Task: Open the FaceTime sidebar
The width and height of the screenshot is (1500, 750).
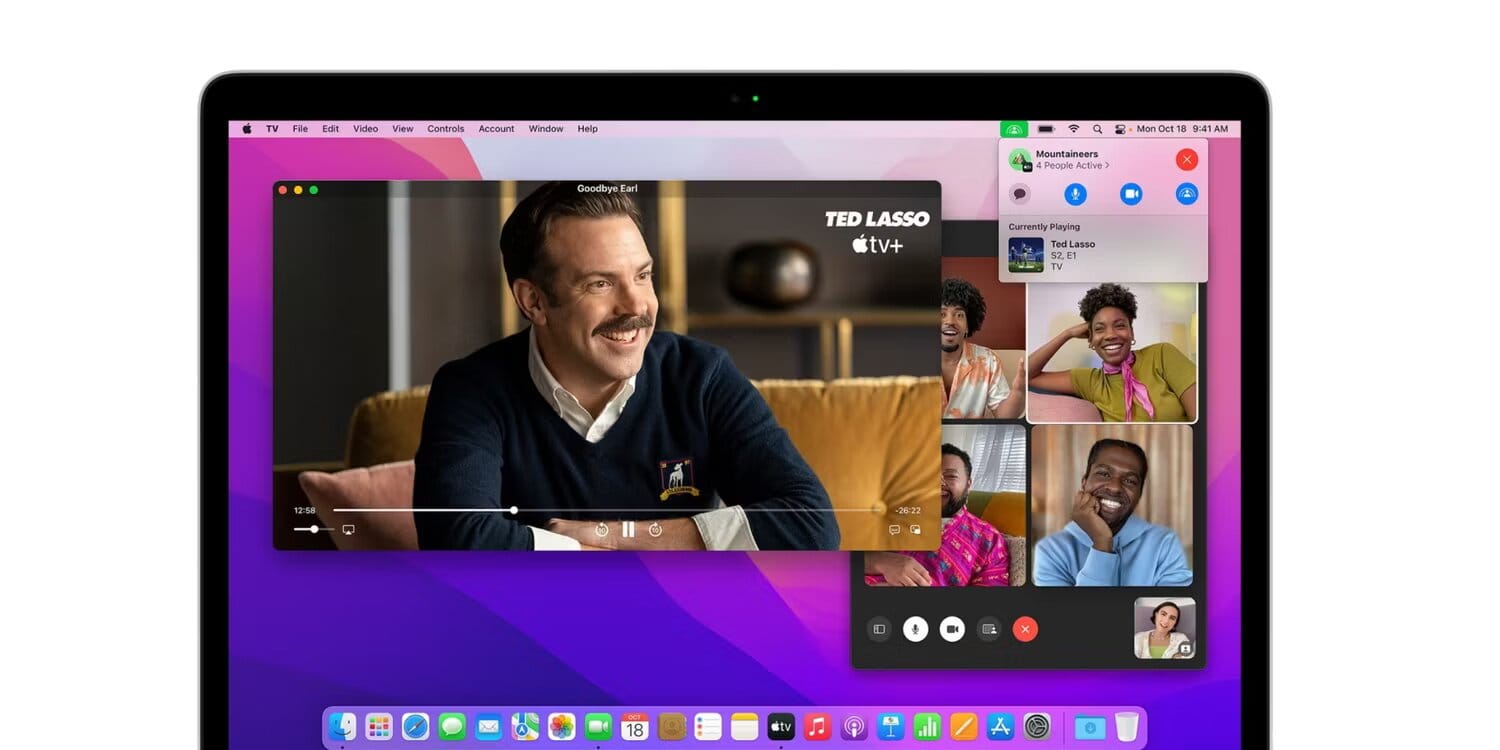Action: coord(879,629)
